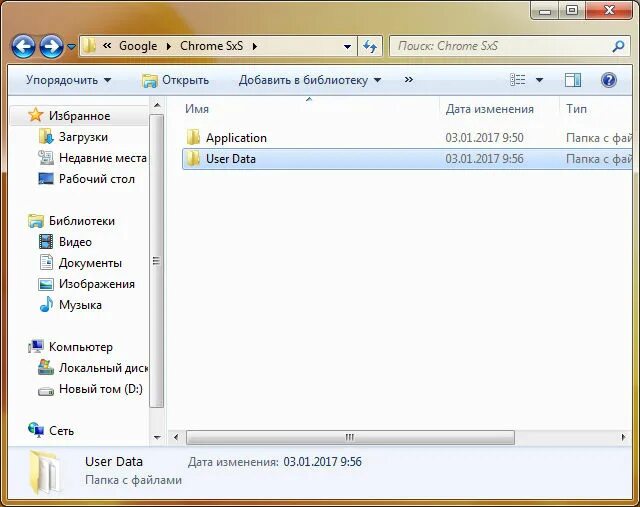Close the Explorer window

coord(609,11)
